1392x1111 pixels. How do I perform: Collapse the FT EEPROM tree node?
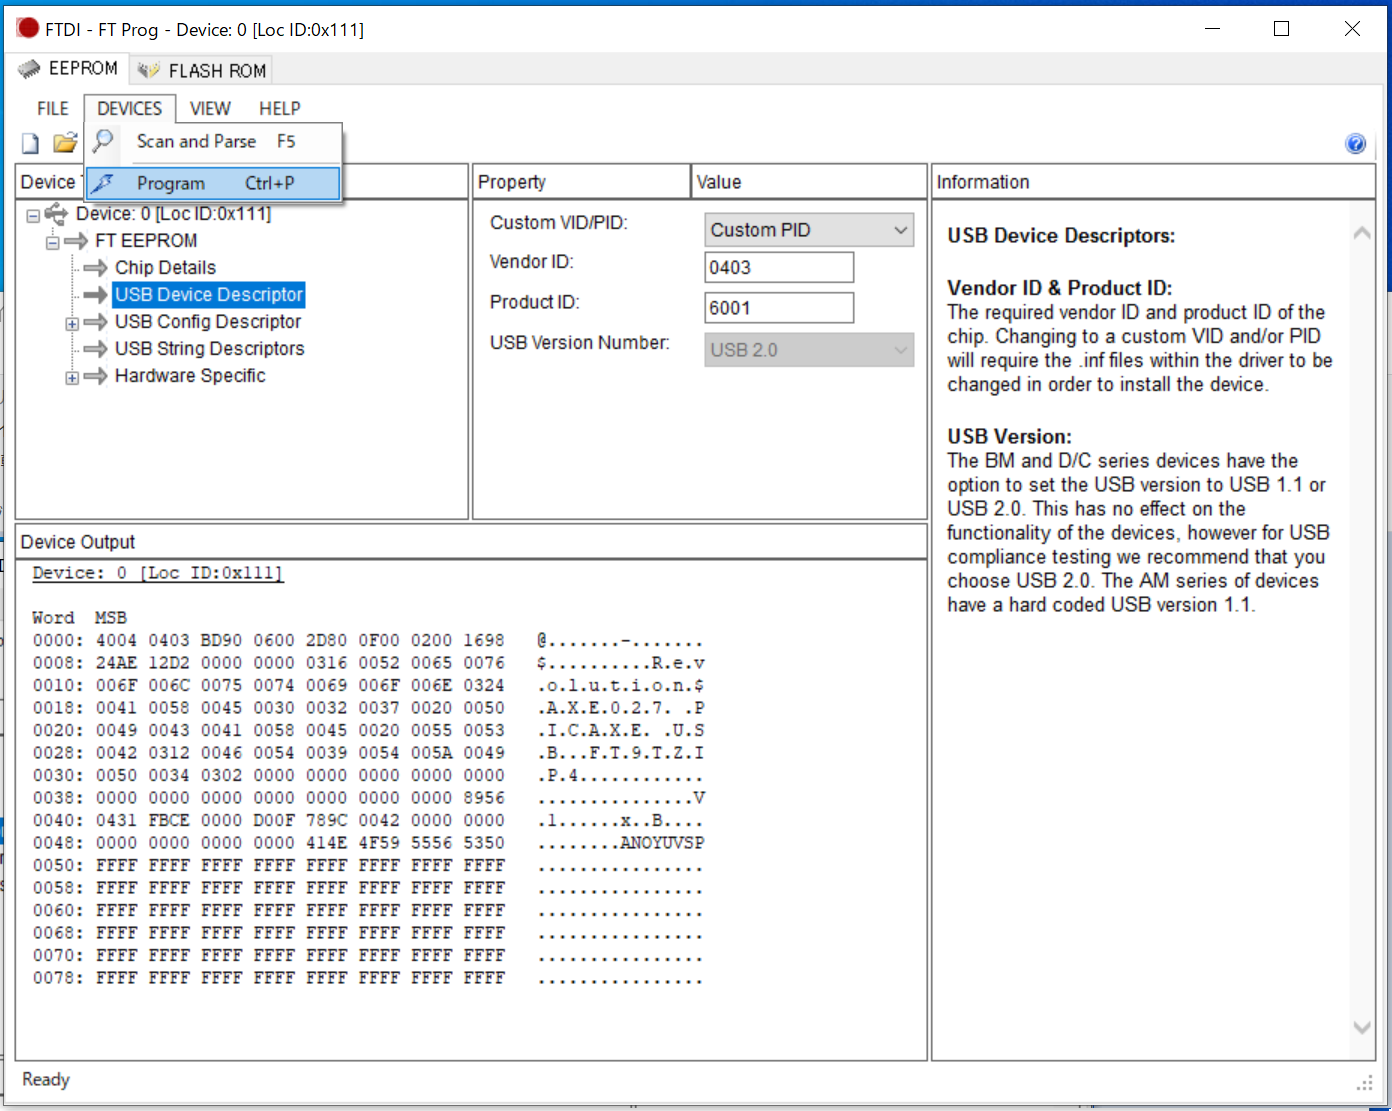click(x=52, y=242)
